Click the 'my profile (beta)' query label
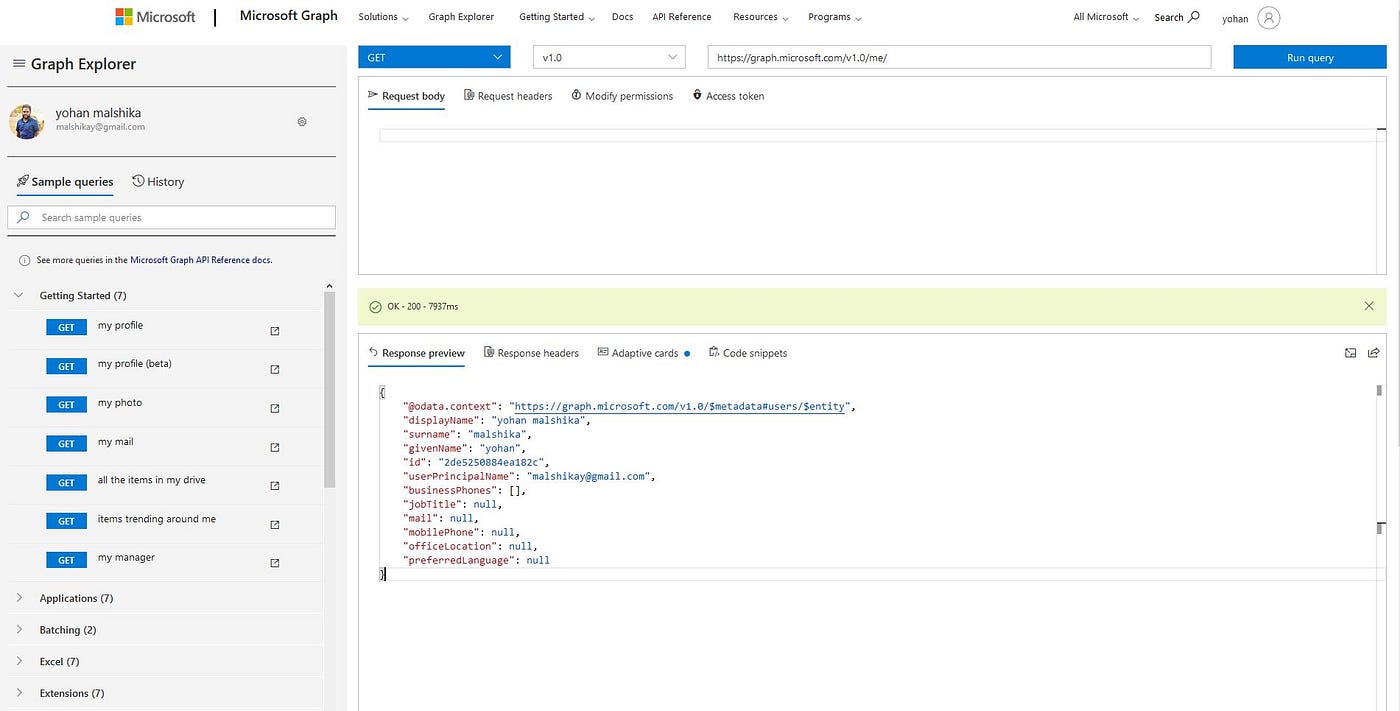The height and width of the screenshot is (711, 1400). tap(135, 364)
